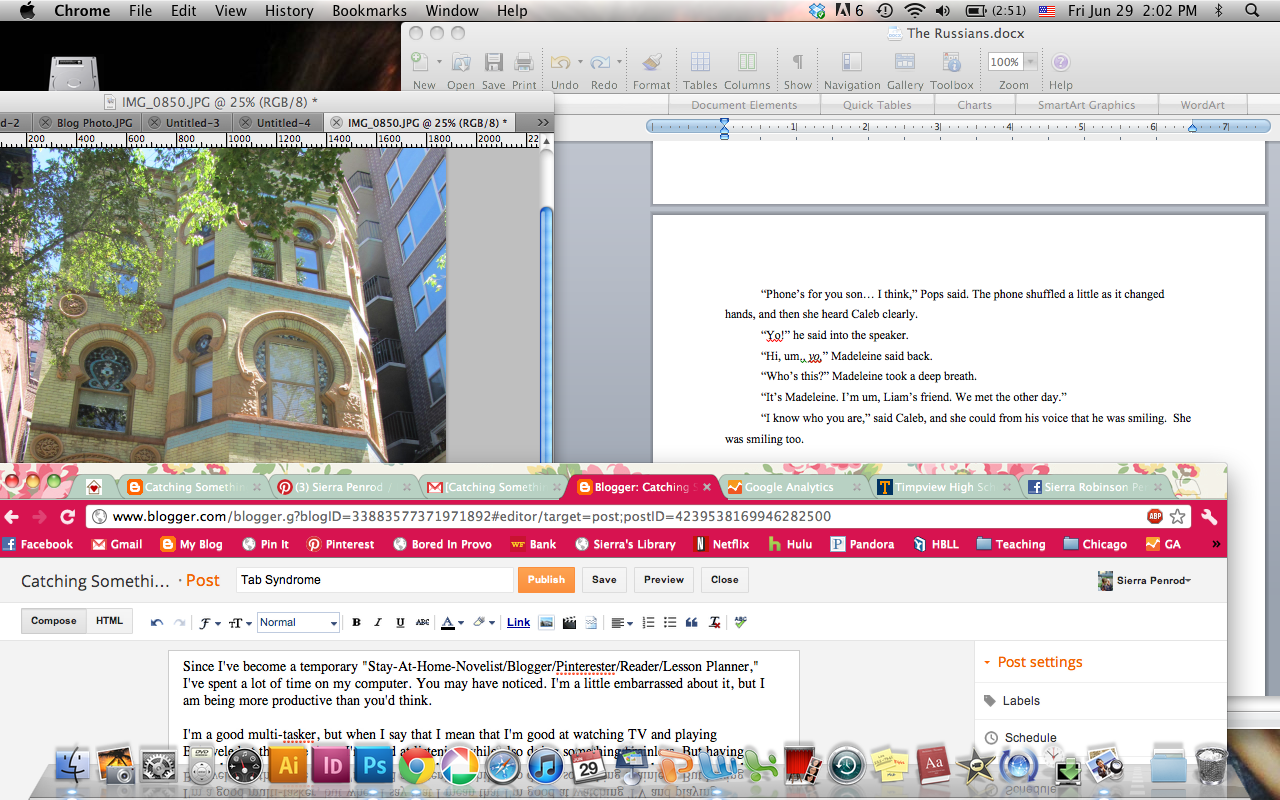Screen dimensions: 1280x800
Task: Open the Bookmarks menu in menu bar
Action: (369, 11)
